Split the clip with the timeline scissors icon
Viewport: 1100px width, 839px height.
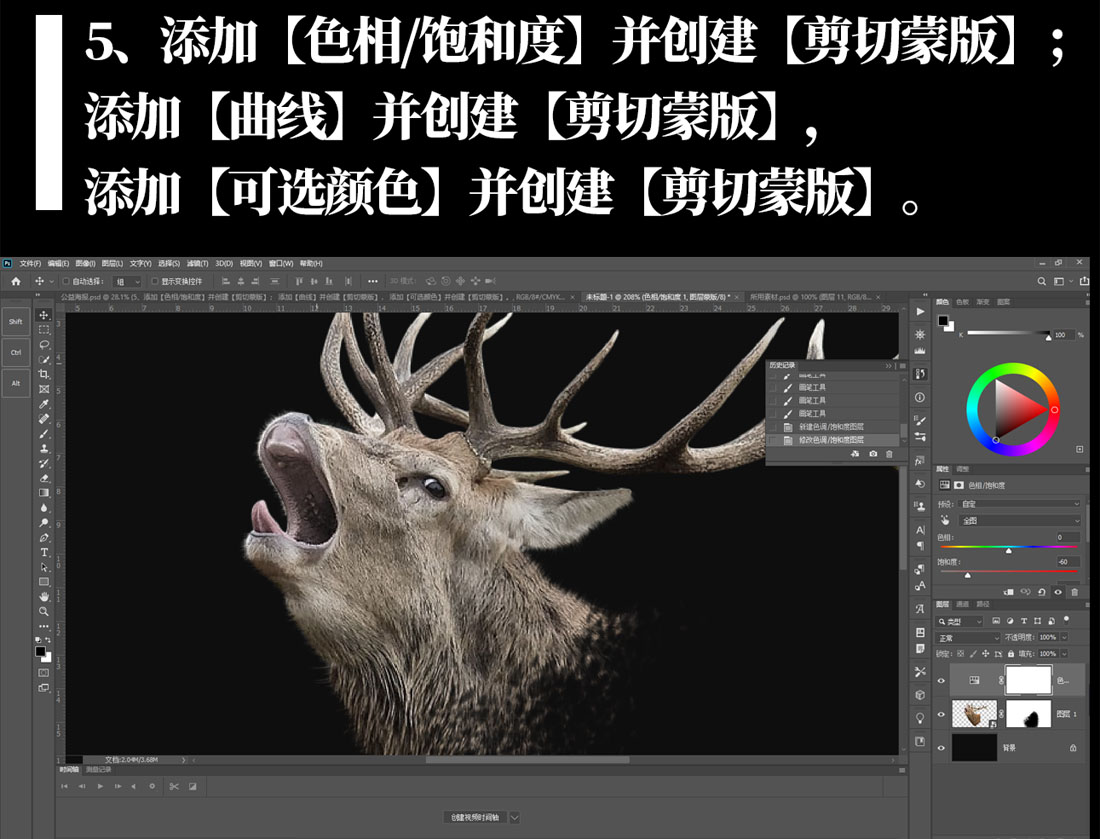click(x=174, y=786)
